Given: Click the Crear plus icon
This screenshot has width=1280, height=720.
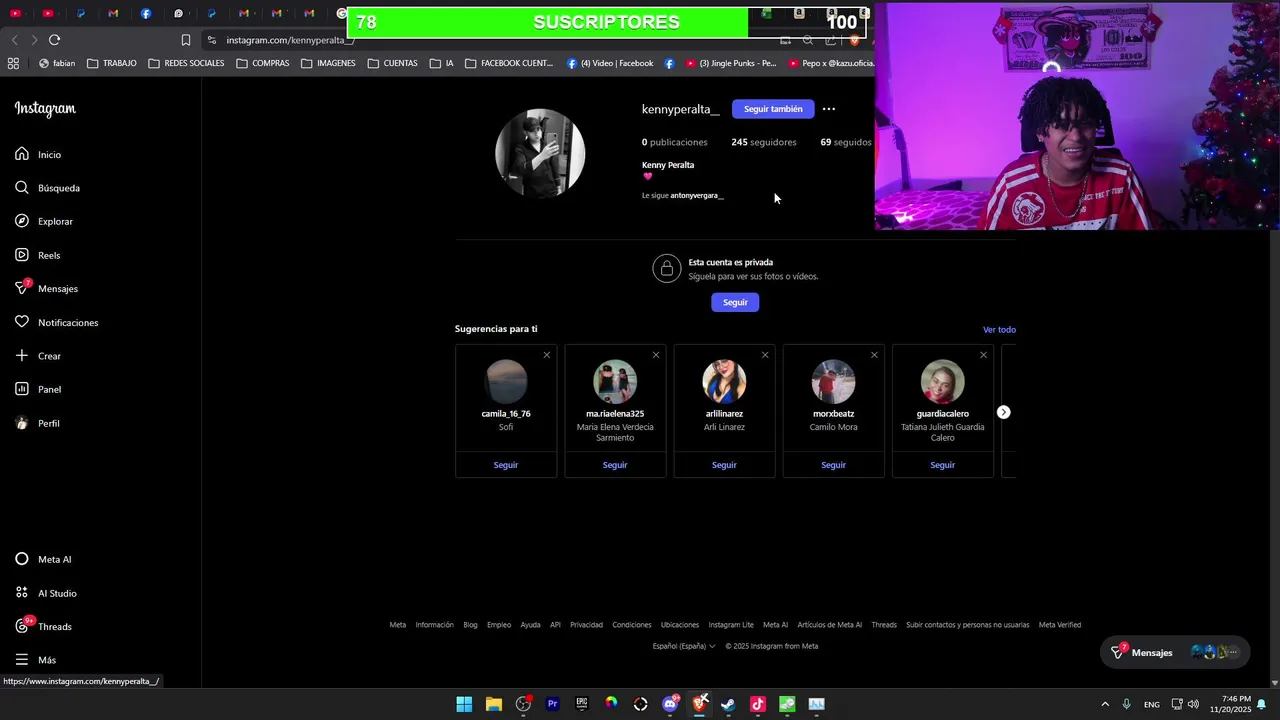Looking at the screenshot, I should [22, 356].
